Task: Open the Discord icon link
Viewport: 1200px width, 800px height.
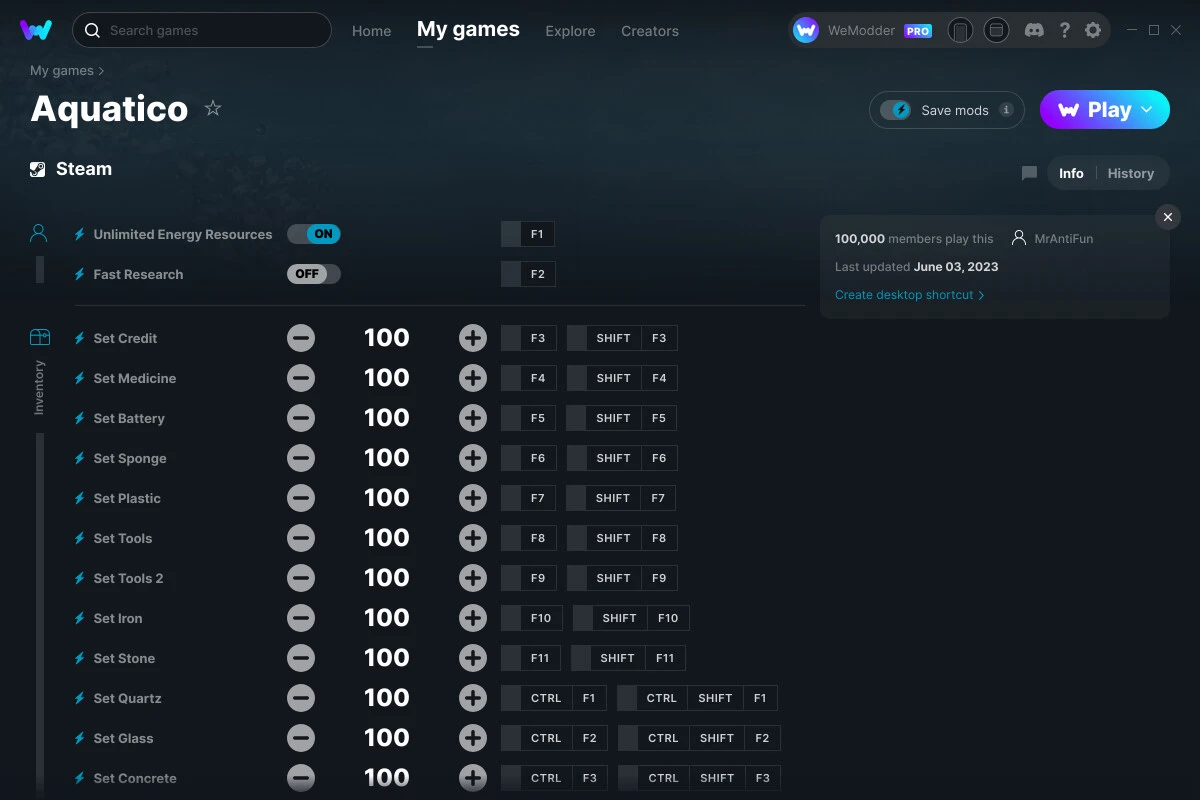Action: click(x=1035, y=30)
